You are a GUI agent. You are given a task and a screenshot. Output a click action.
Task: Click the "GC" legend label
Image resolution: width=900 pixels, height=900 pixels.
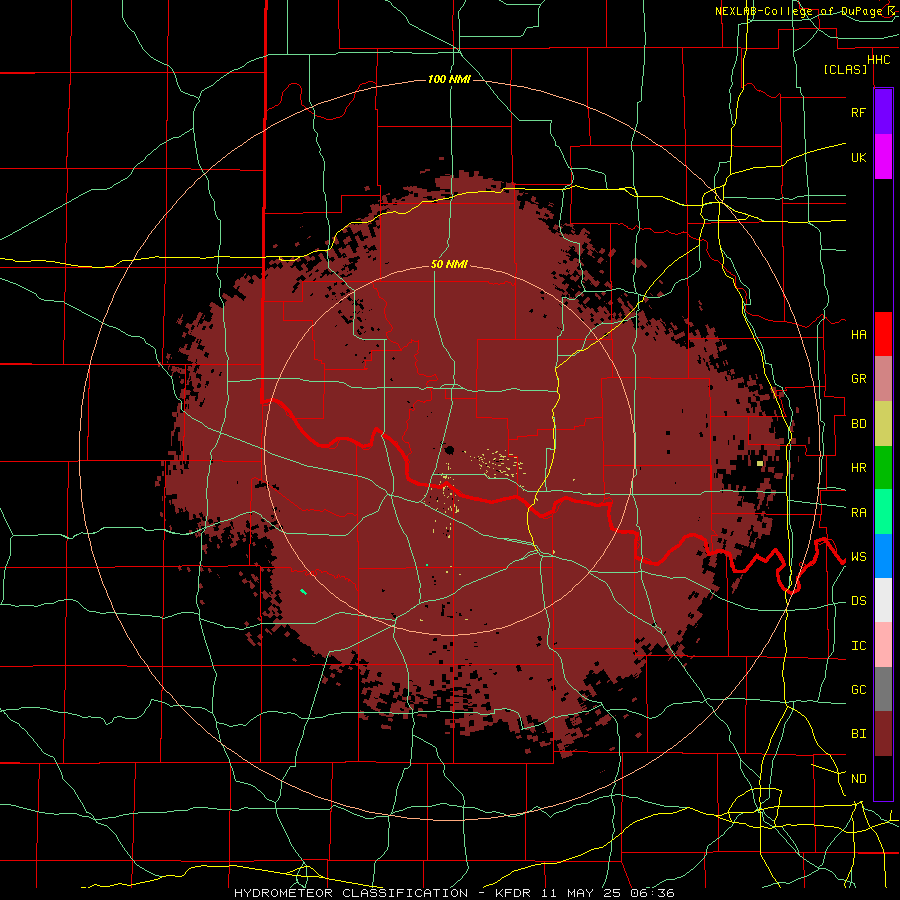[858, 690]
